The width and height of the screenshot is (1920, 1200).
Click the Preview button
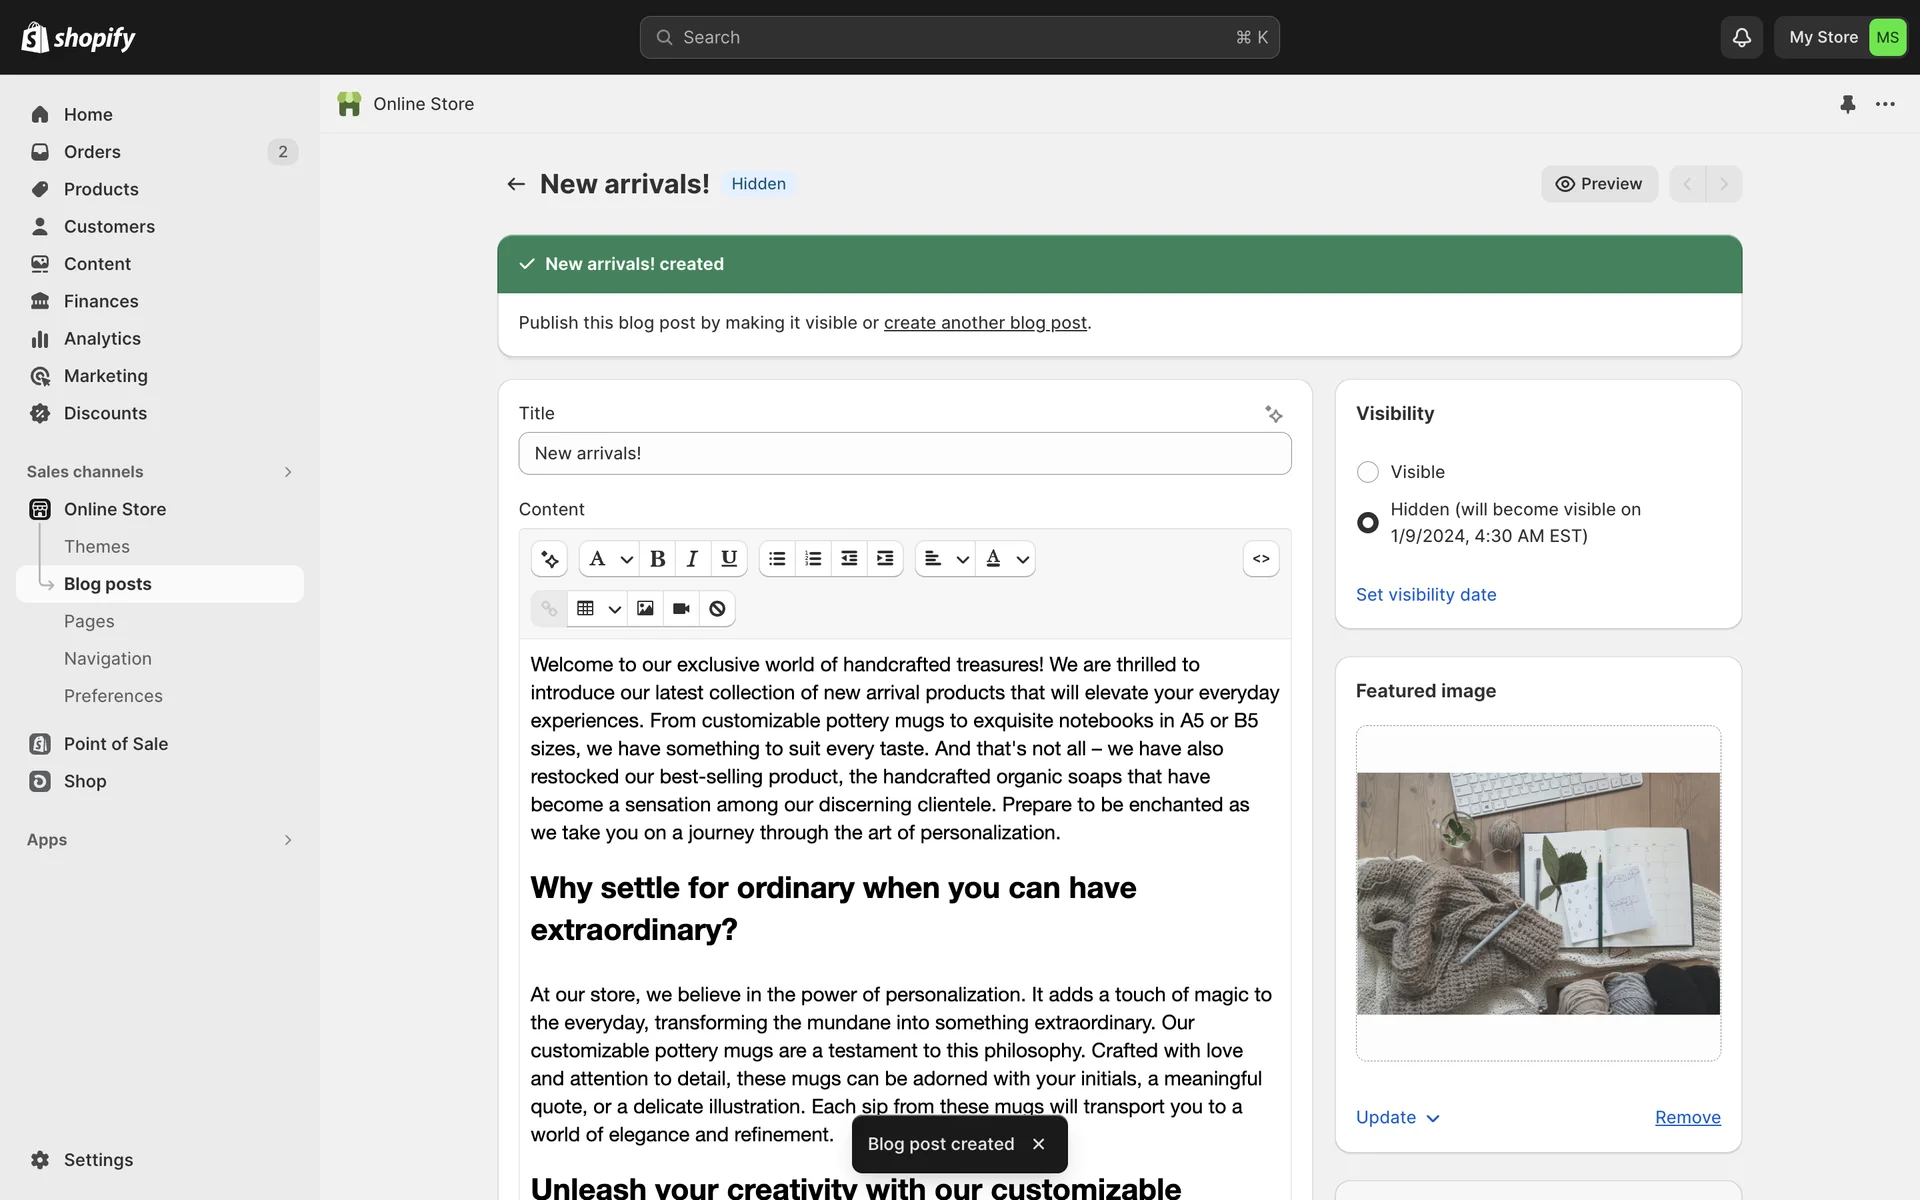[x=1598, y=184]
